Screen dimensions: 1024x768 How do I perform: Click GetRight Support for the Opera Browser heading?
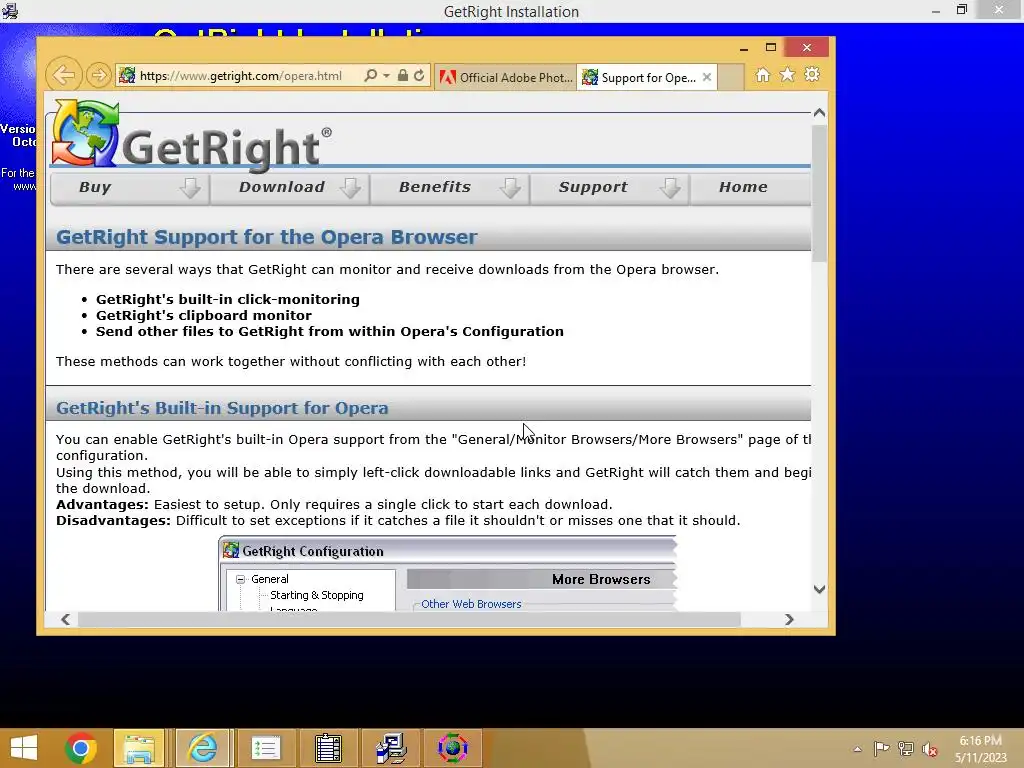(x=266, y=237)
